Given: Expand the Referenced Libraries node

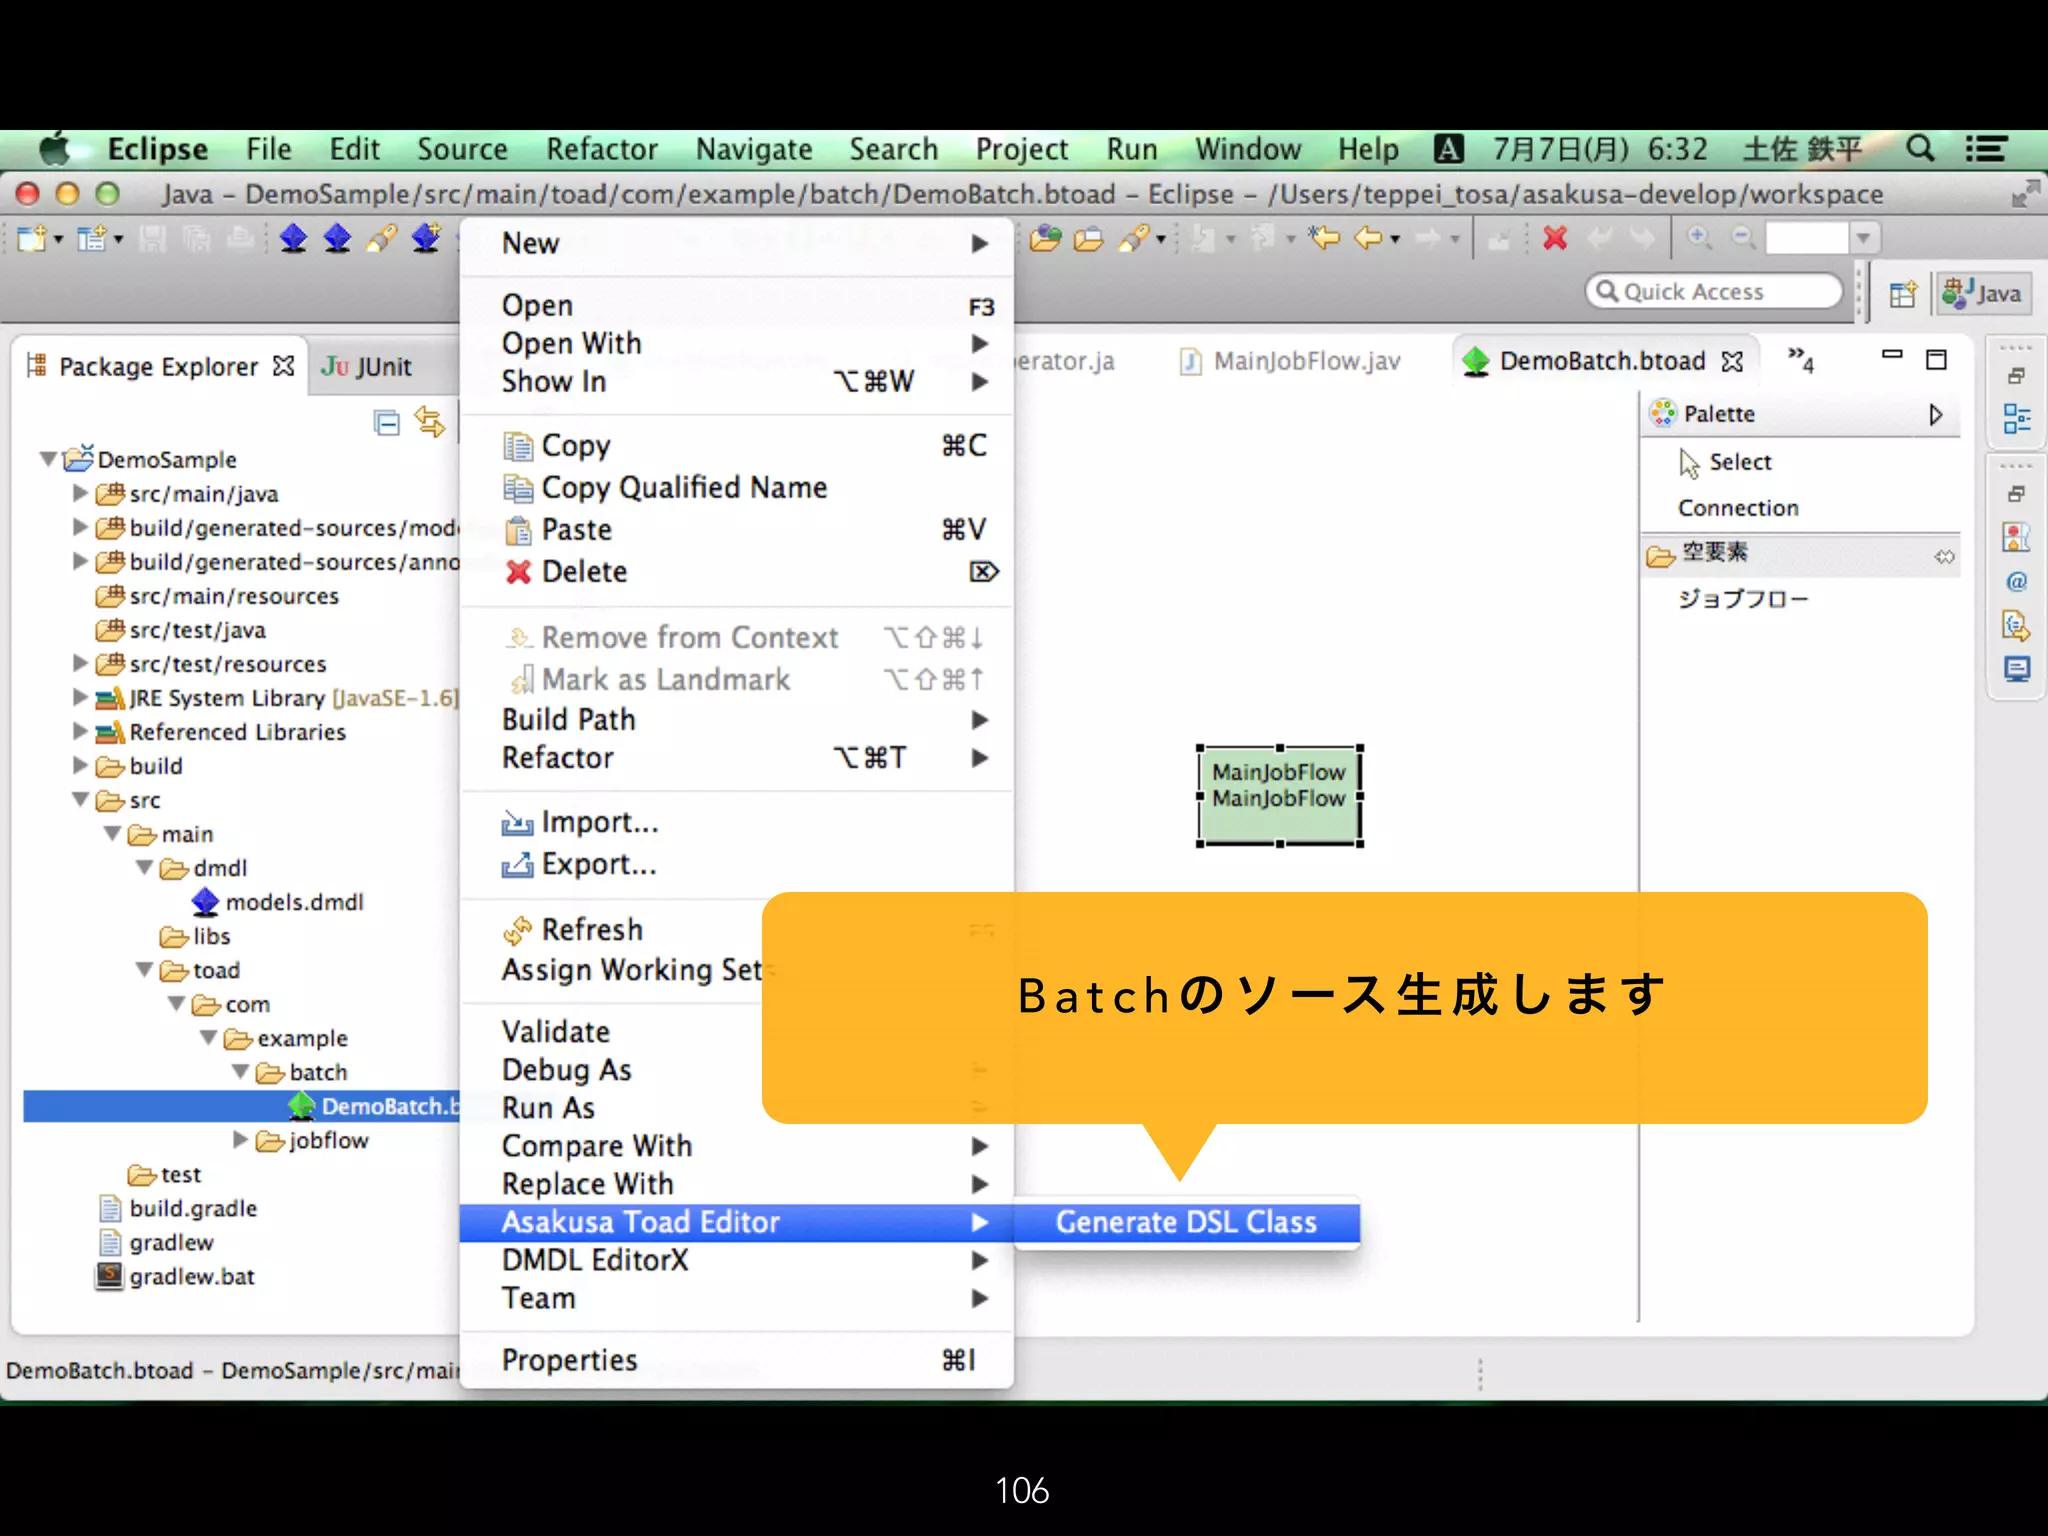Looking at the screenshot, I should pyautogui.click(x=80, y=731).
